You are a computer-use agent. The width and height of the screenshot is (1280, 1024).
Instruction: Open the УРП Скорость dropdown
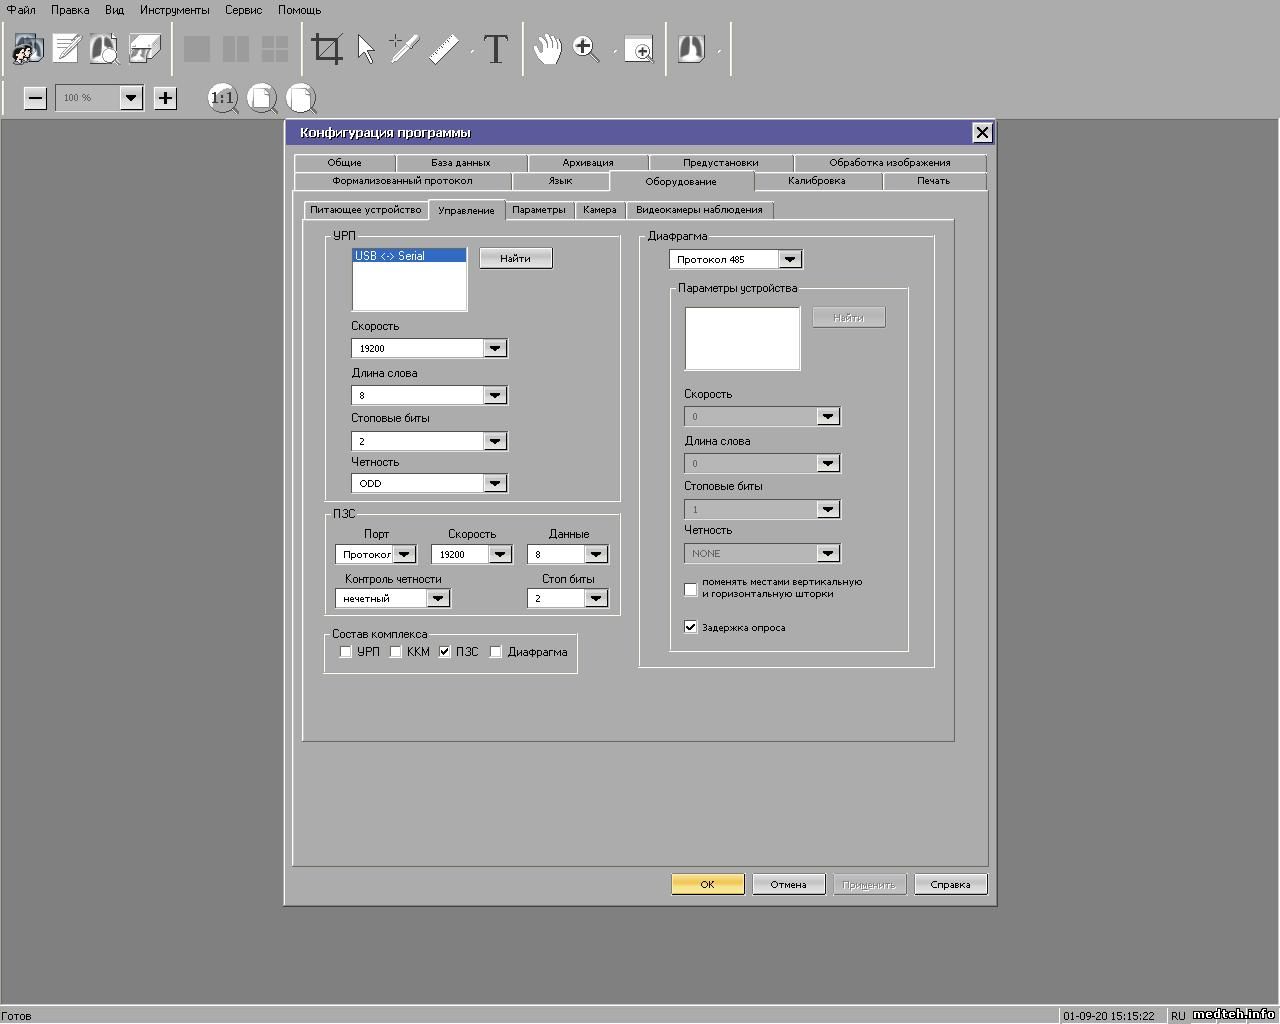pos(495,348)
